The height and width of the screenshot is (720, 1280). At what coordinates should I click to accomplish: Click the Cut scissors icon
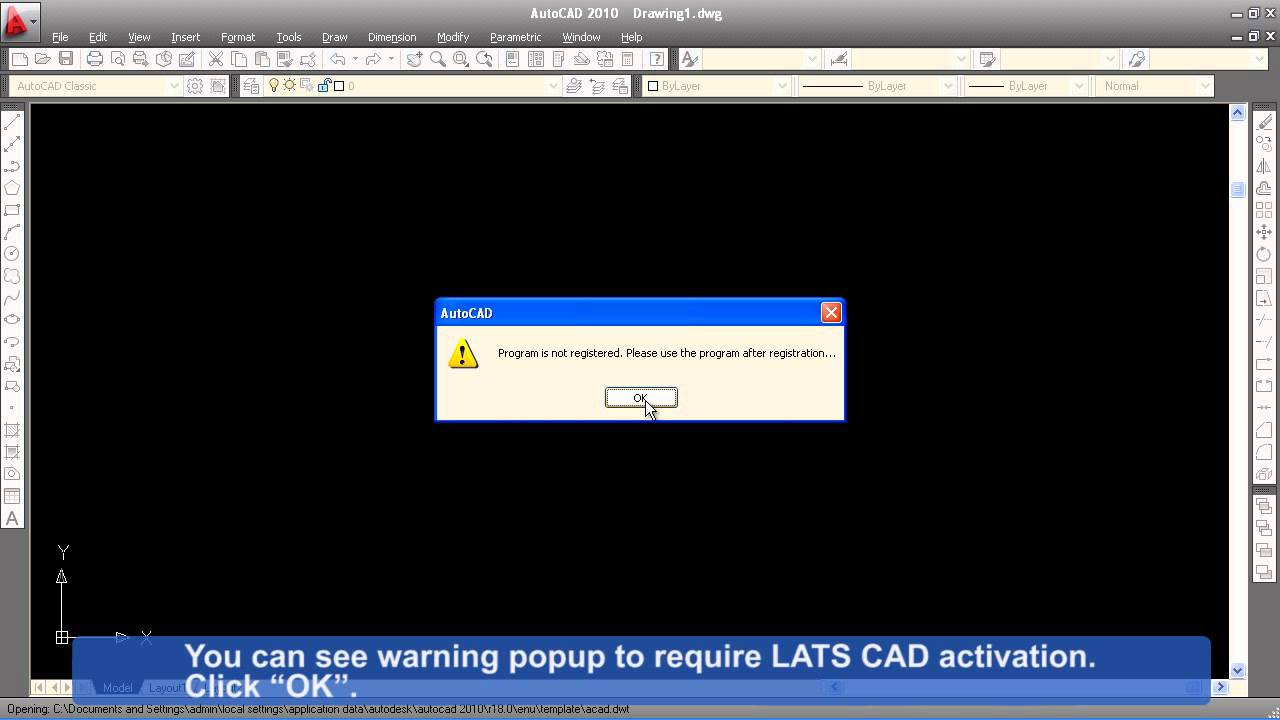[x=216, y=60]
